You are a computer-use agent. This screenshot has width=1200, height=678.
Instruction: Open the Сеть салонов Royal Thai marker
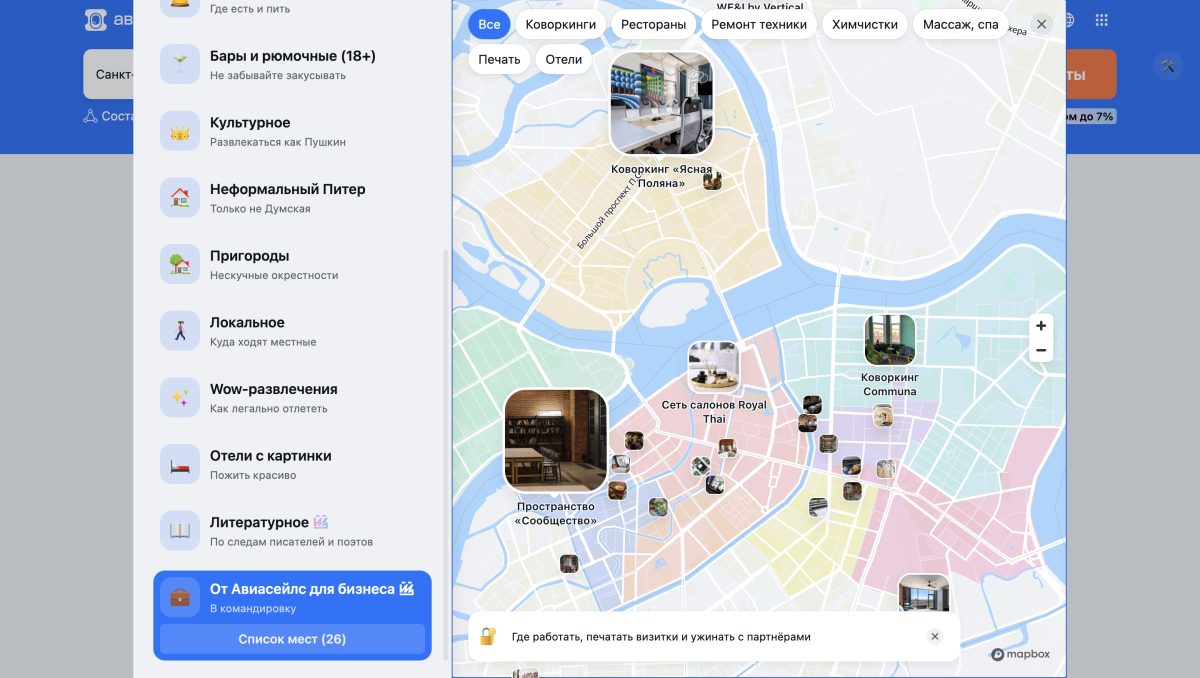(x=714, y=368)
